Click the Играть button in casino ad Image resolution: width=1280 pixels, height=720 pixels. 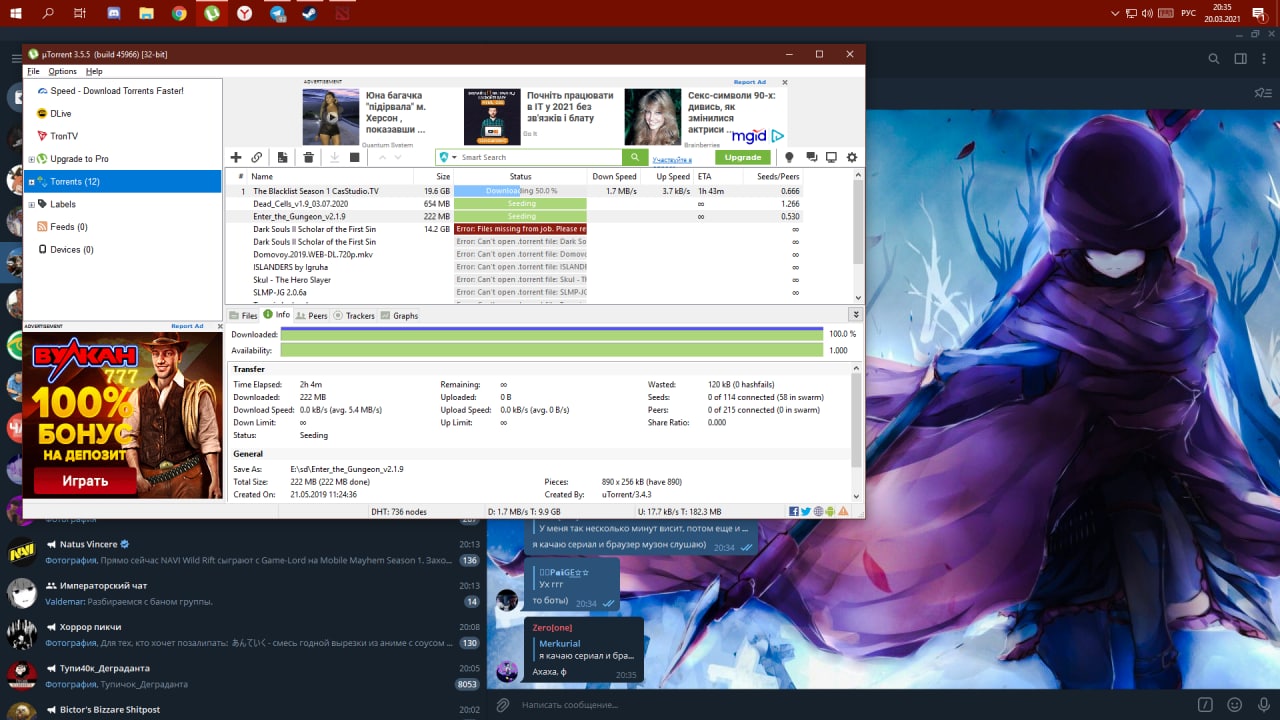click(85, 481)
